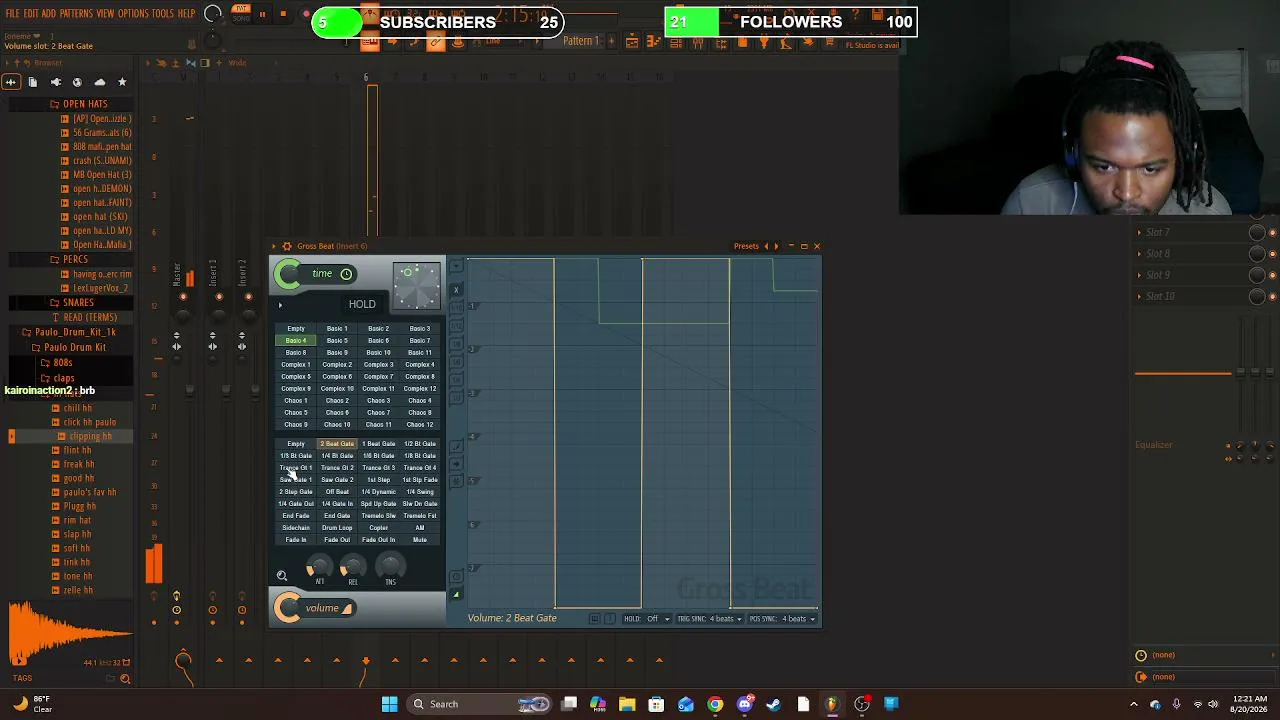Open the Windows Start menu
Screen dimensions: 1280x720
tap(389, 704)
